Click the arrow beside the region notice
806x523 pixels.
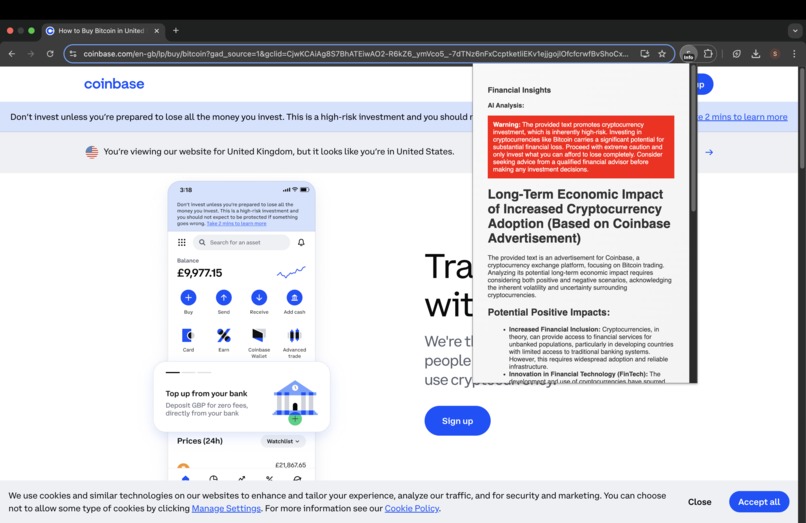tap(709, 152)
